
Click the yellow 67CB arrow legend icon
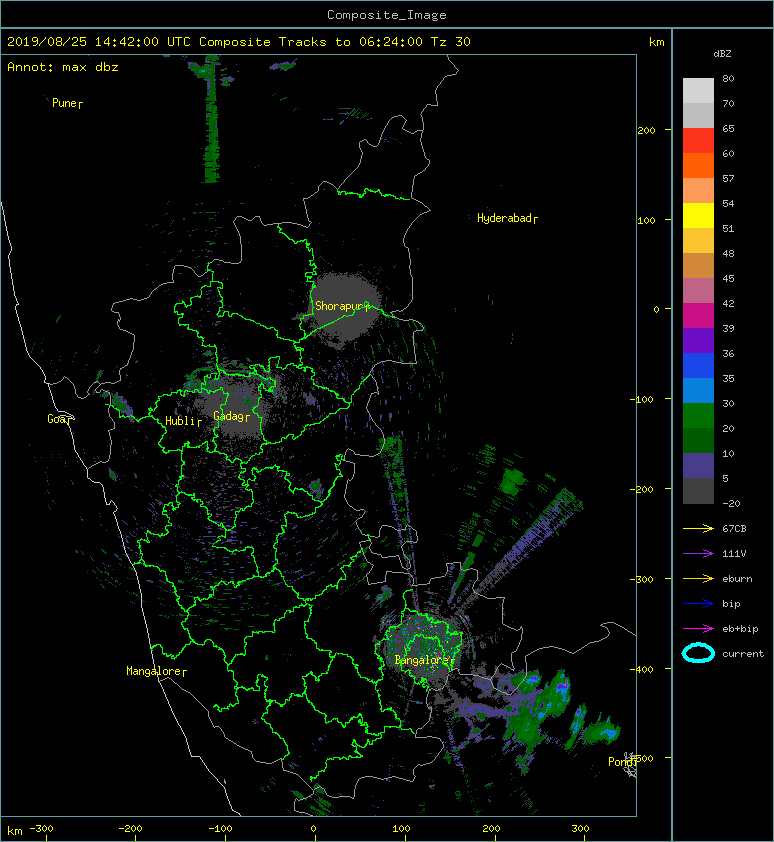(698, 528)
